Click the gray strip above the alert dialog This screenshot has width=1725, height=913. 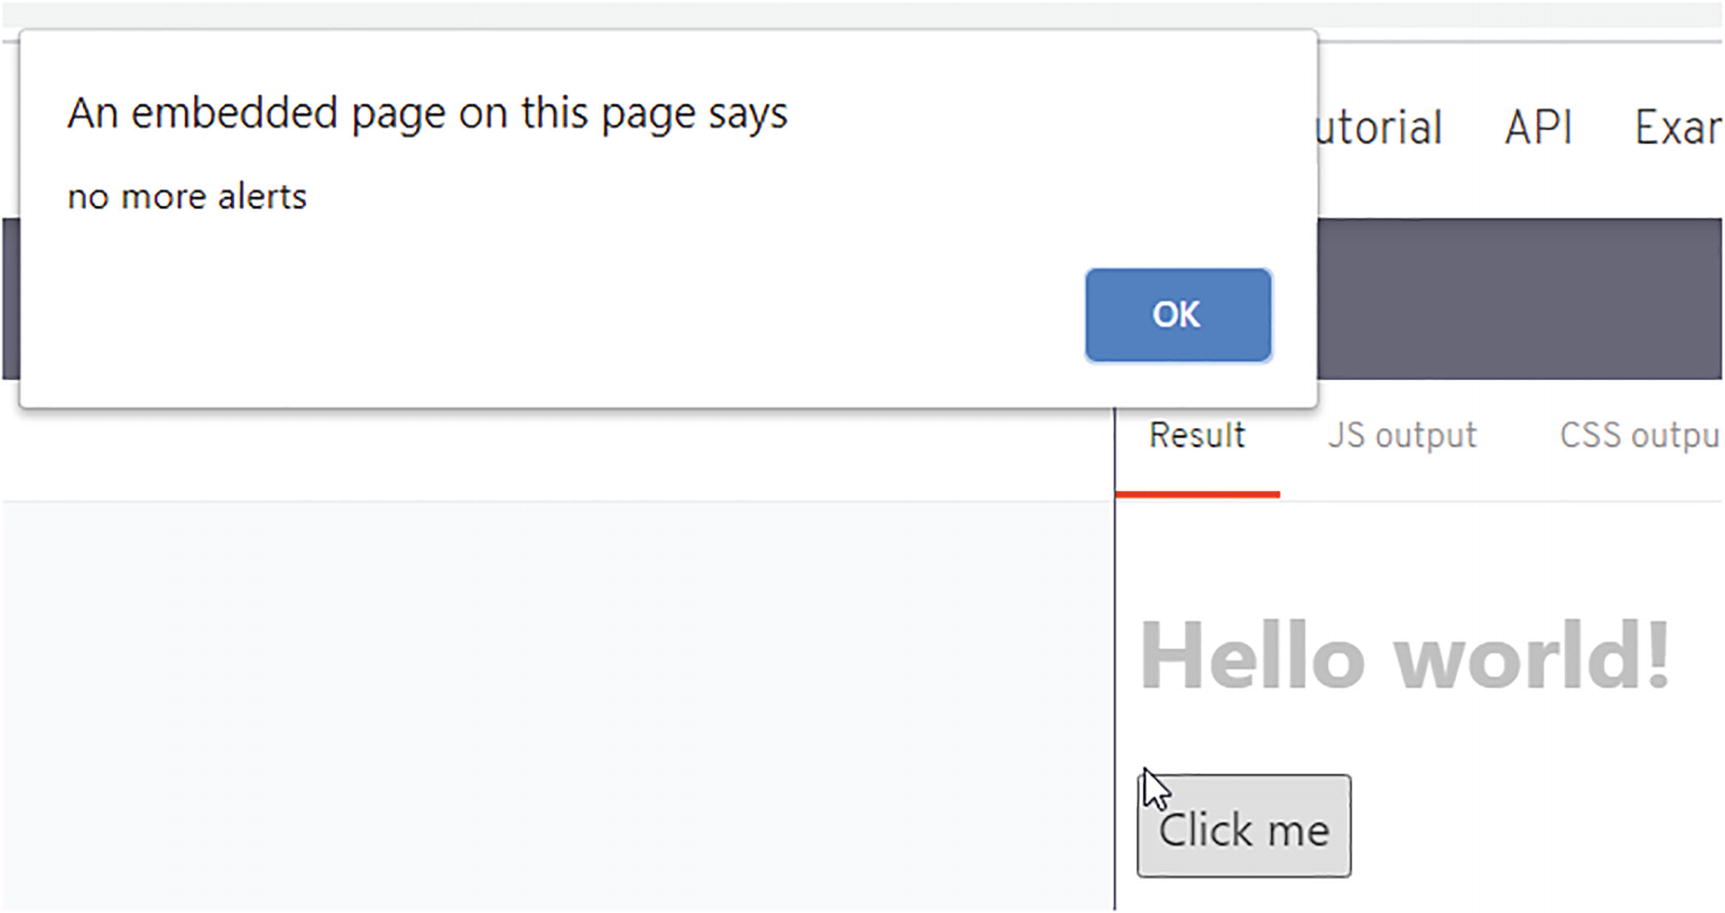point(860,14)
